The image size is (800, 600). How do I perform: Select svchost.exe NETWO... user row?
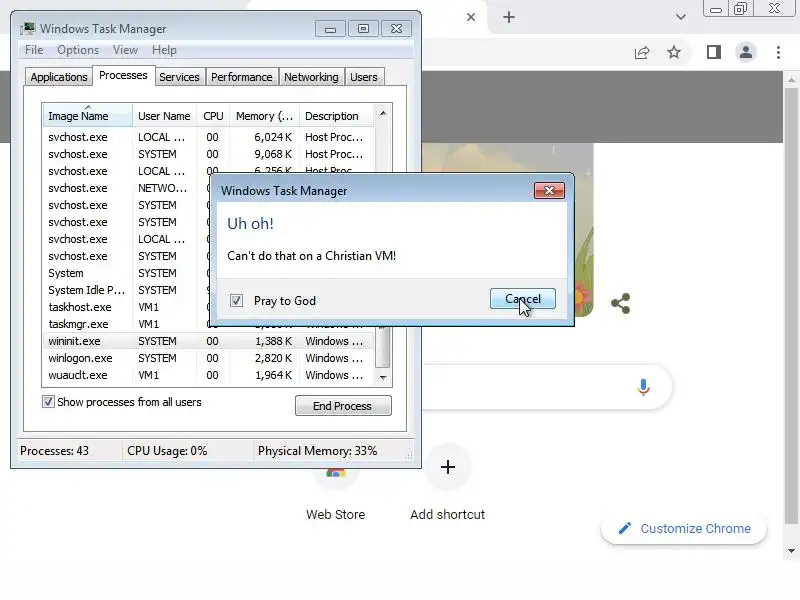pyautogui.click(x=127, y=188)
